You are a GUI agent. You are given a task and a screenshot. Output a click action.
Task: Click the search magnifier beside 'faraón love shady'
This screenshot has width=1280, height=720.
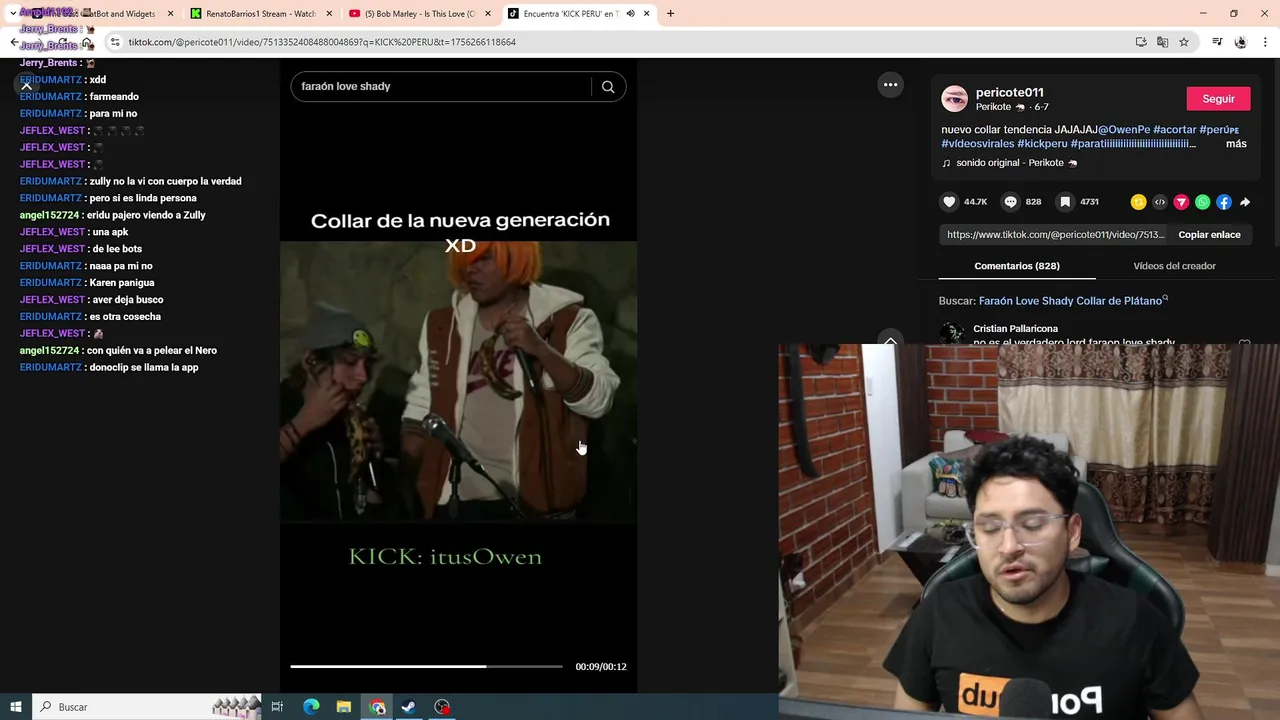pyautogui.click(x=608, y=87)
